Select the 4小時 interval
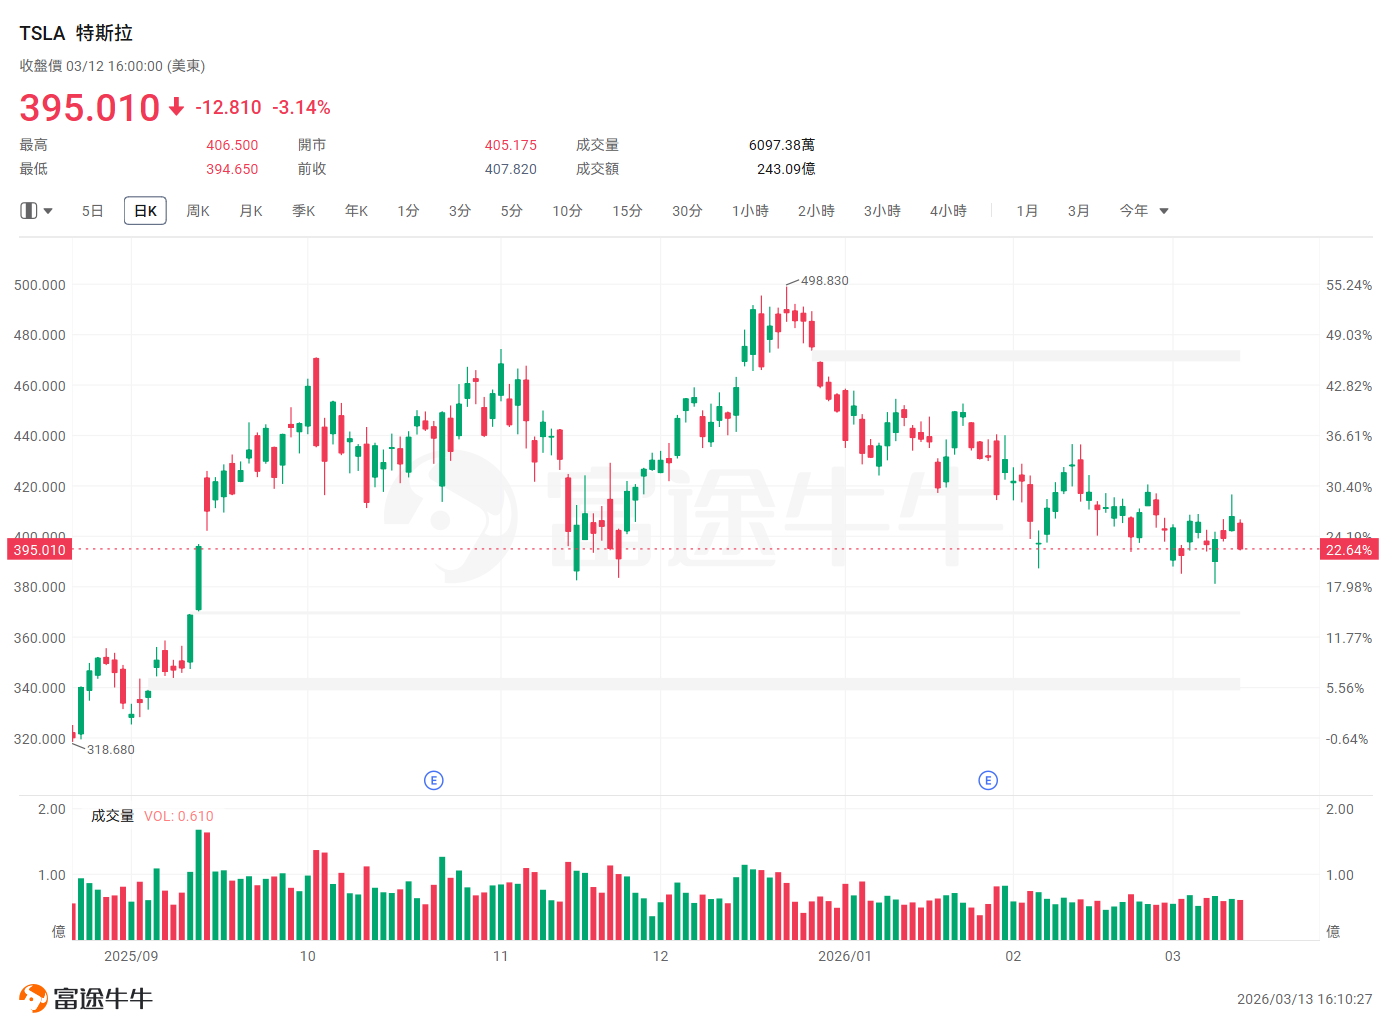 tap(948, 211)
